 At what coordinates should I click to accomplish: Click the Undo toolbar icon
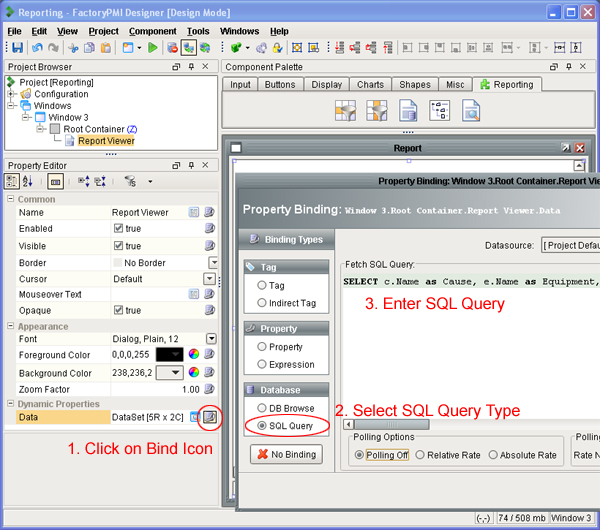tap(37, 48)
